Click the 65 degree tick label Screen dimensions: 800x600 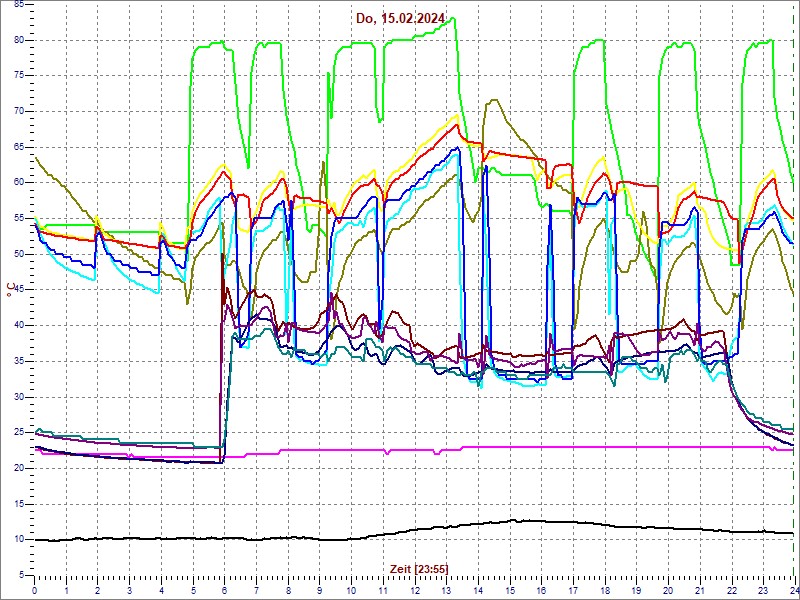[19, 147]
